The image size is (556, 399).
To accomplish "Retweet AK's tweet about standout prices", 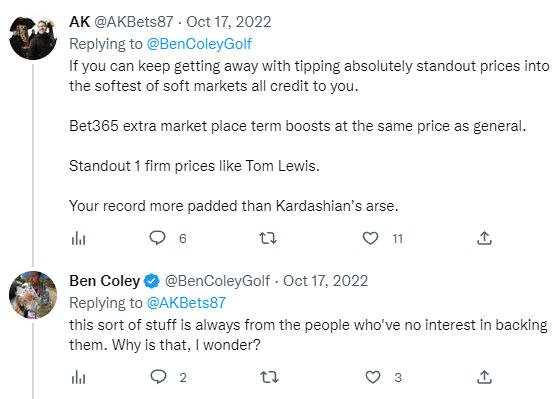I will click(x=268, y=238).
